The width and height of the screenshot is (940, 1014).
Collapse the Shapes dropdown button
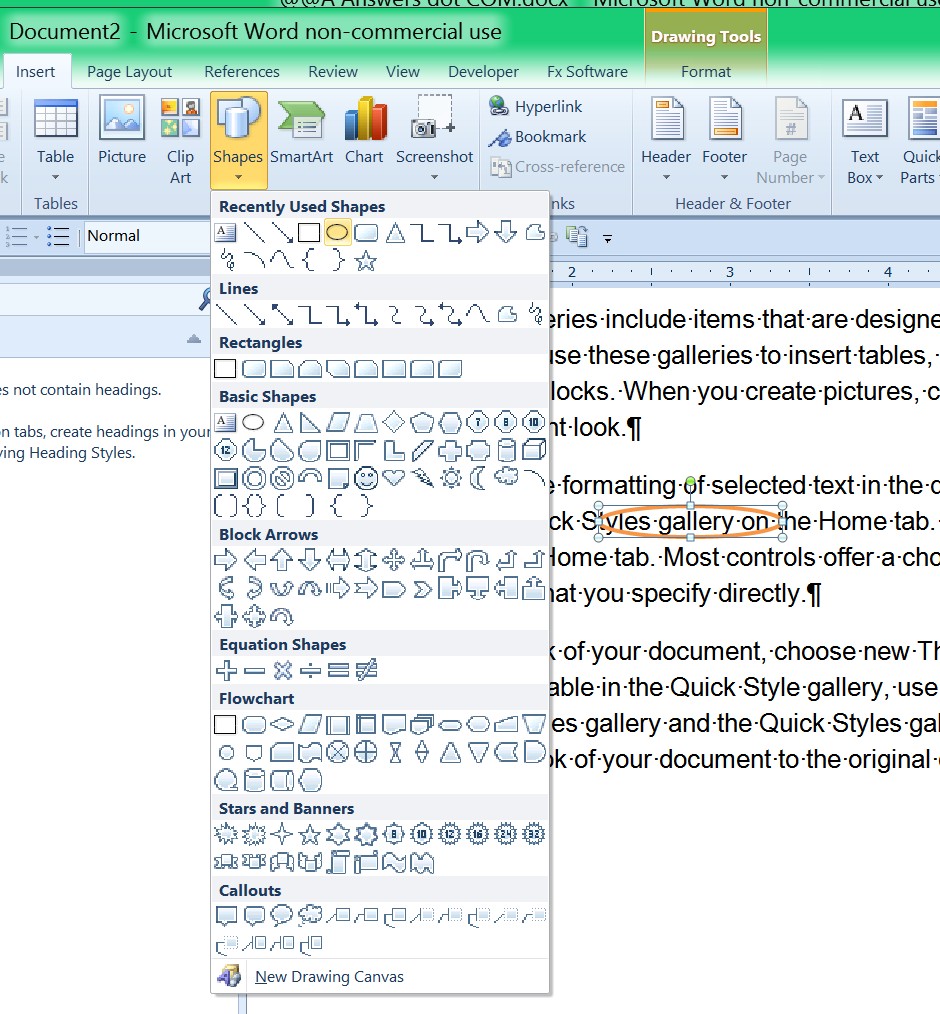point(238,138)
